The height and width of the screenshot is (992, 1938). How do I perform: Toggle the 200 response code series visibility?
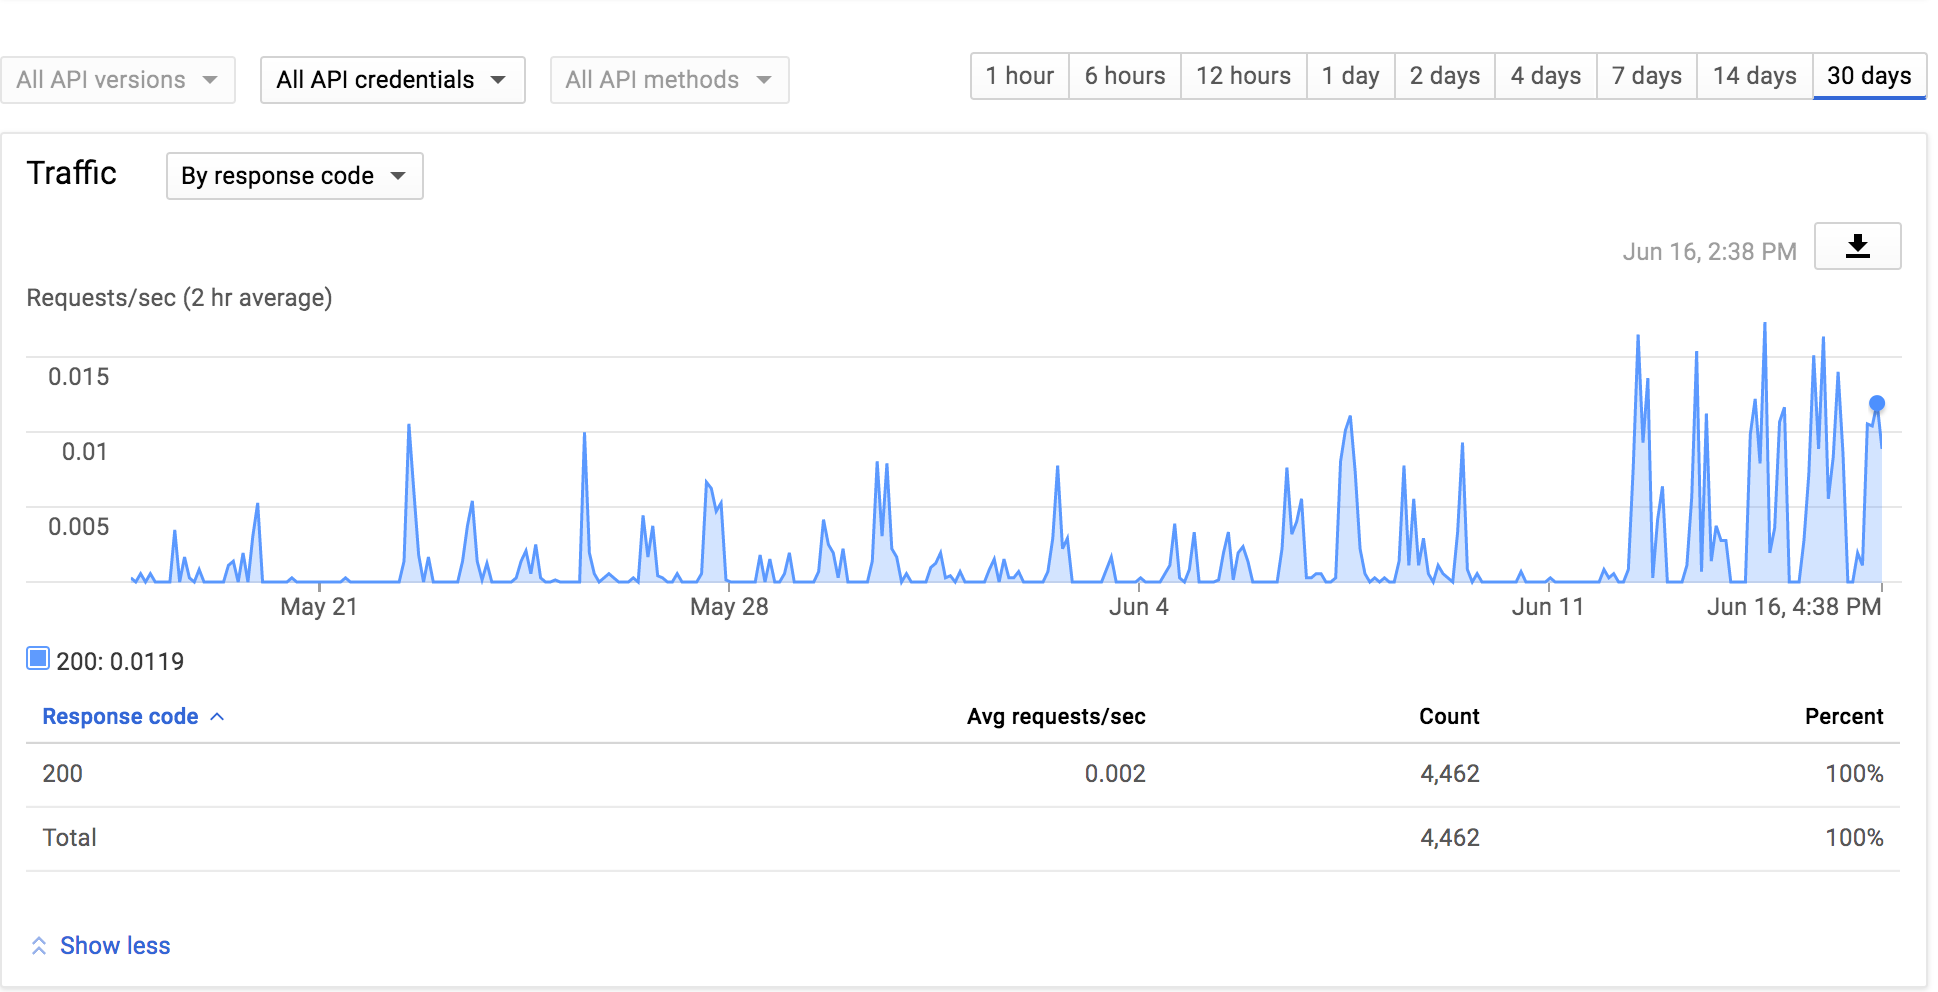pos(38,658)
